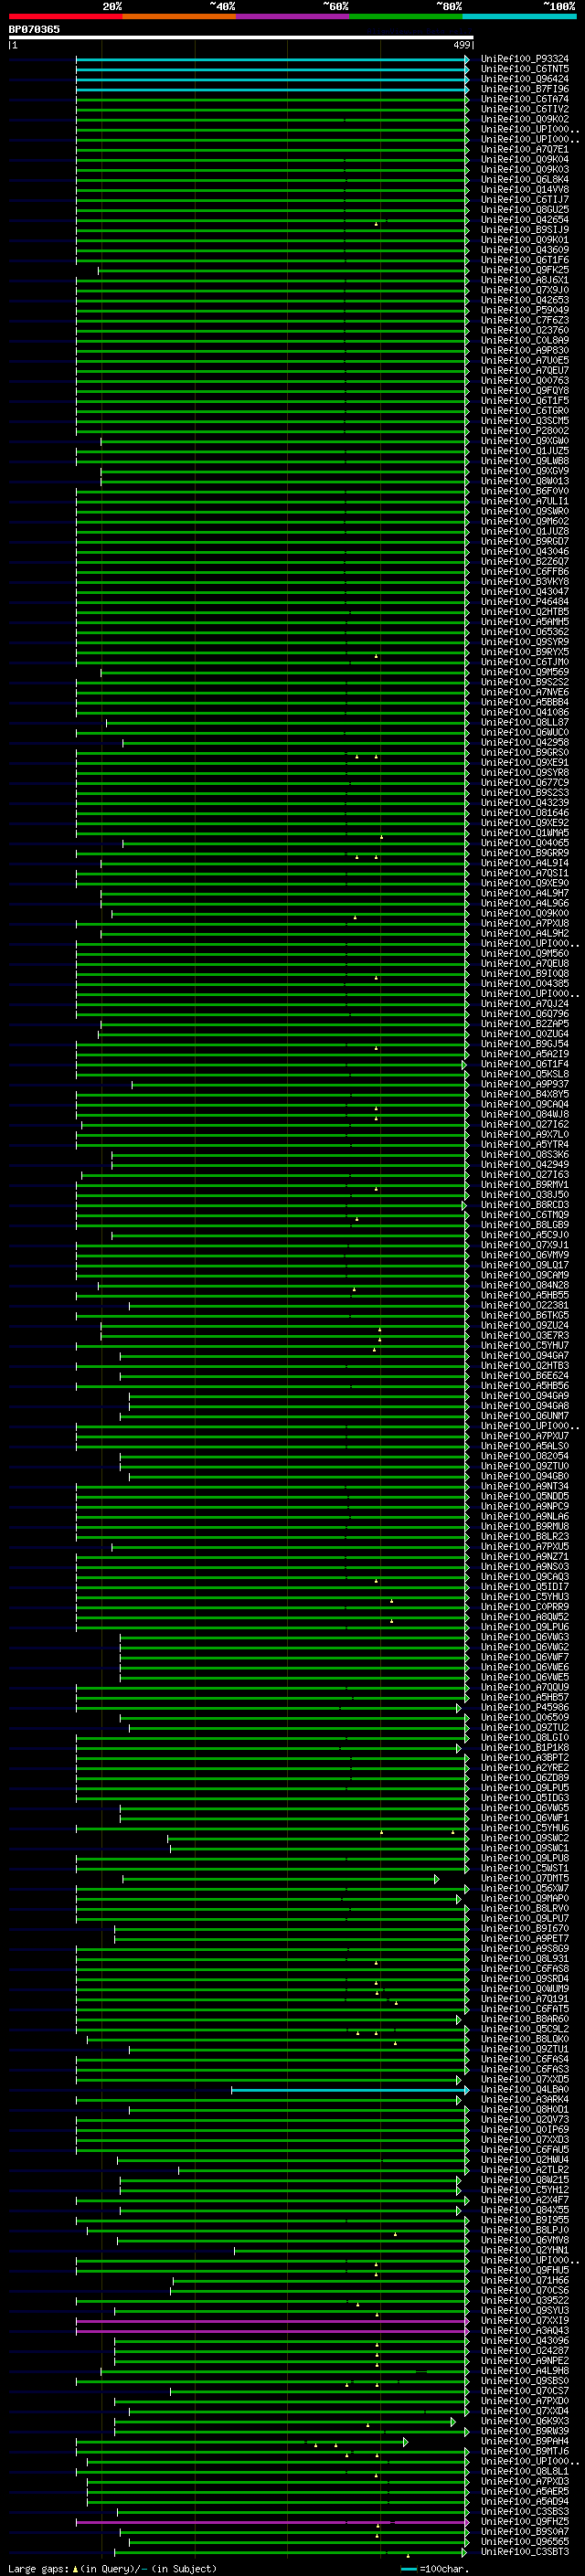Open hit UniRef100_B7FI96

pos(525,89)
